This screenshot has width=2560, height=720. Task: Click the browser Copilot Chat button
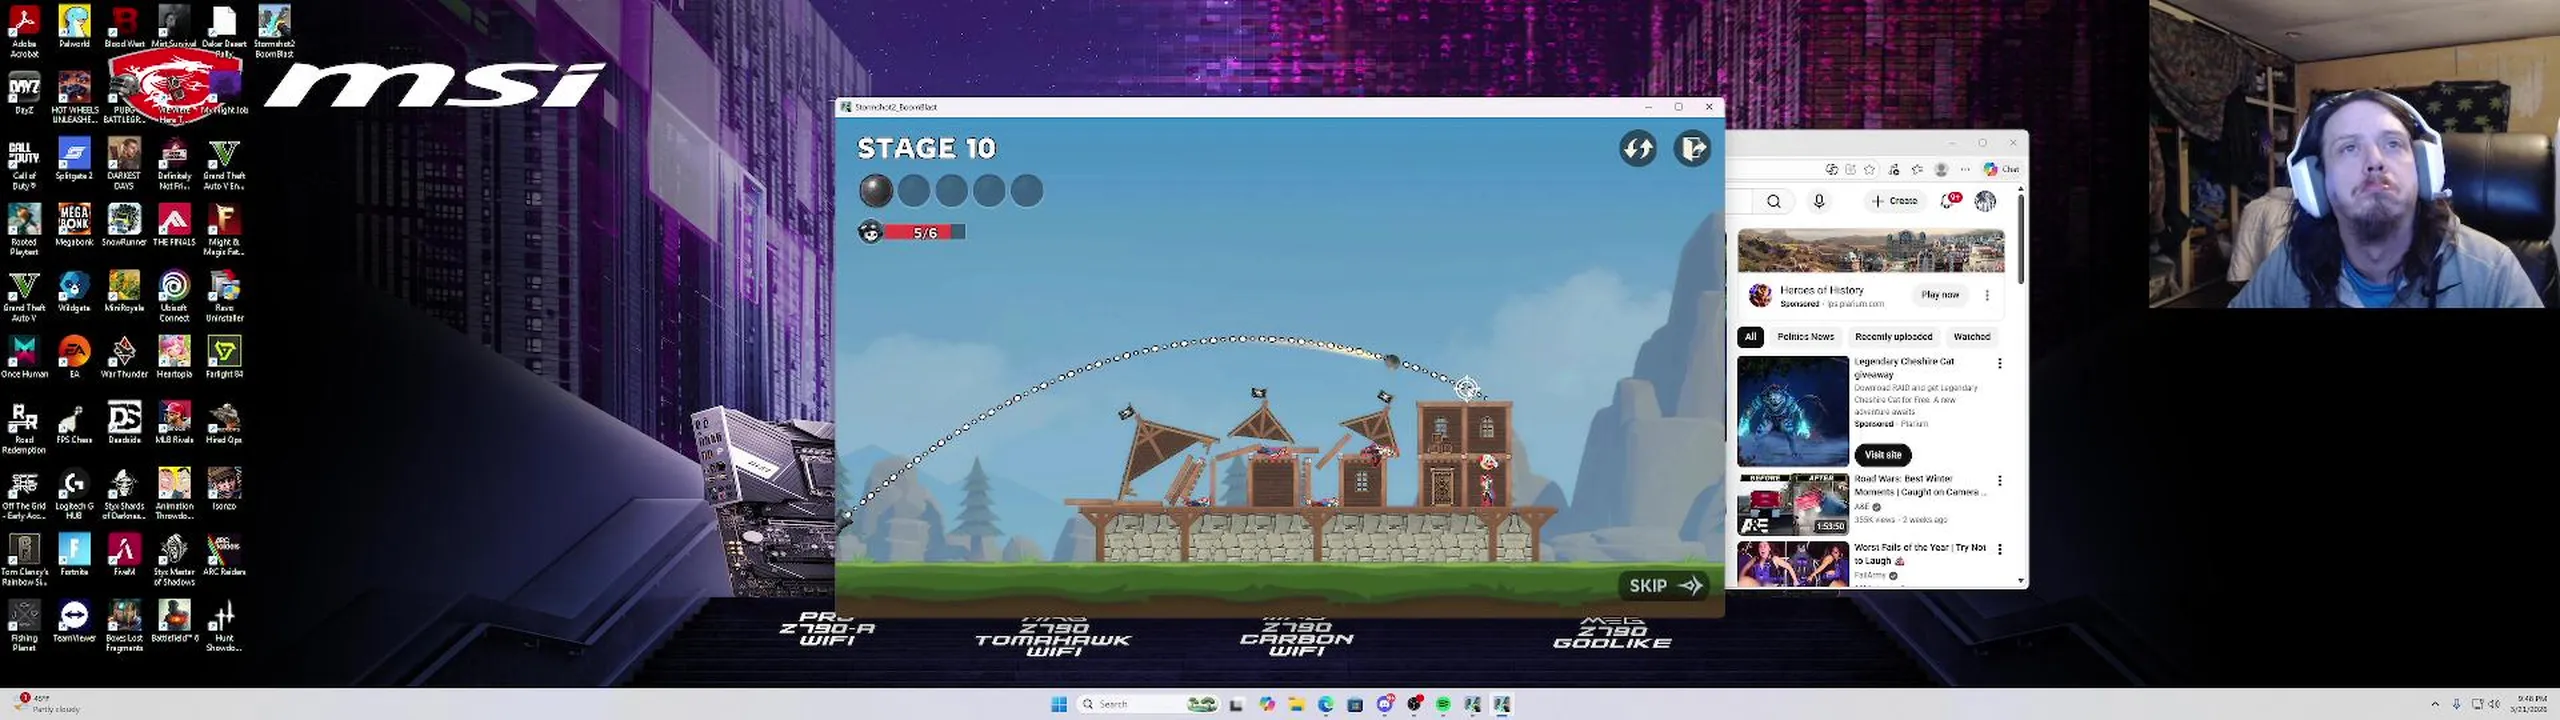(x=2002, y=169)
